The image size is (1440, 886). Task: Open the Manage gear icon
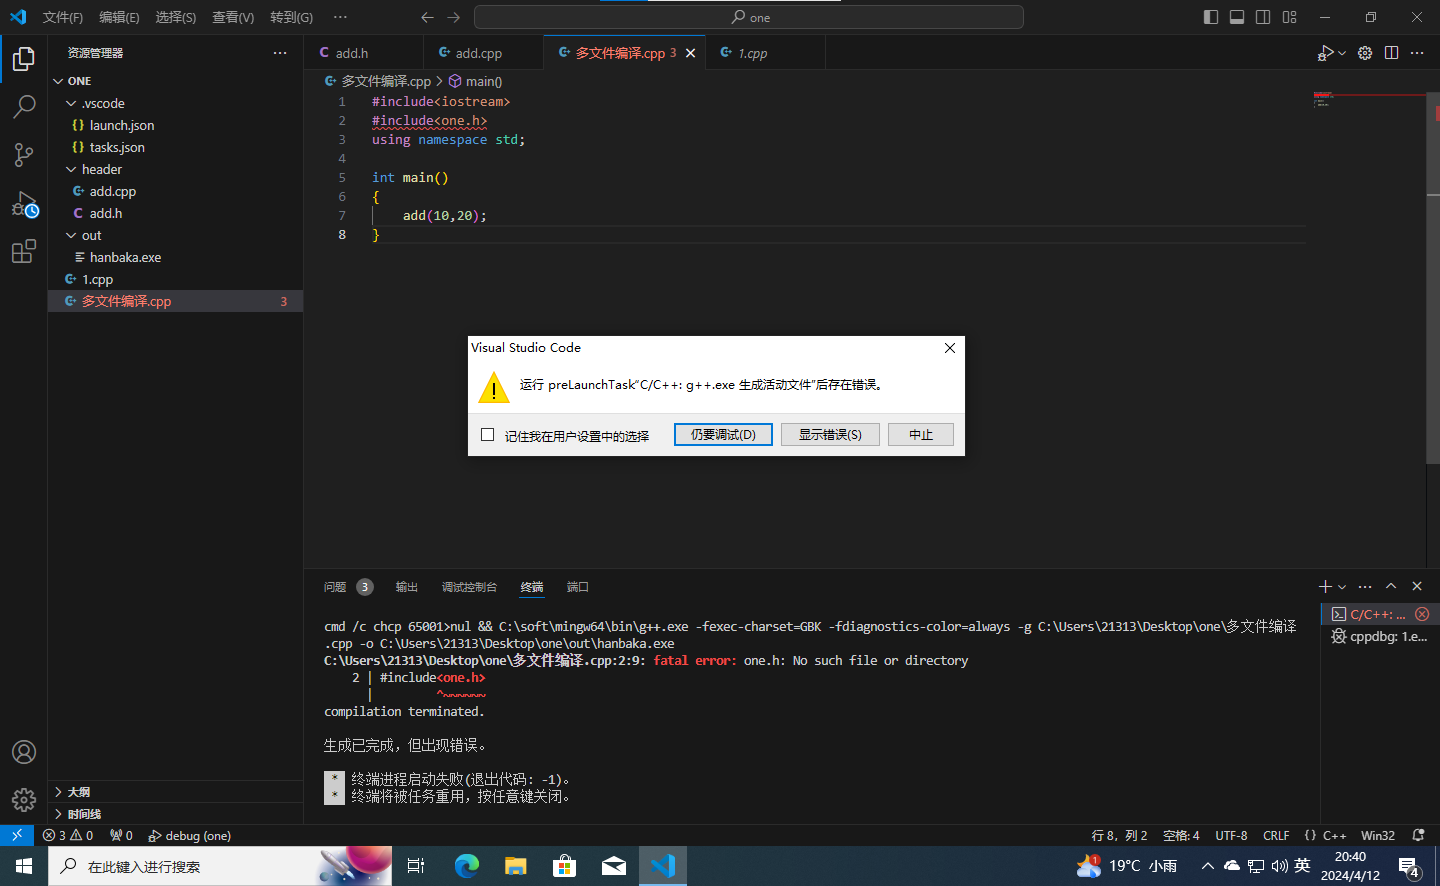tap(24, 800)
